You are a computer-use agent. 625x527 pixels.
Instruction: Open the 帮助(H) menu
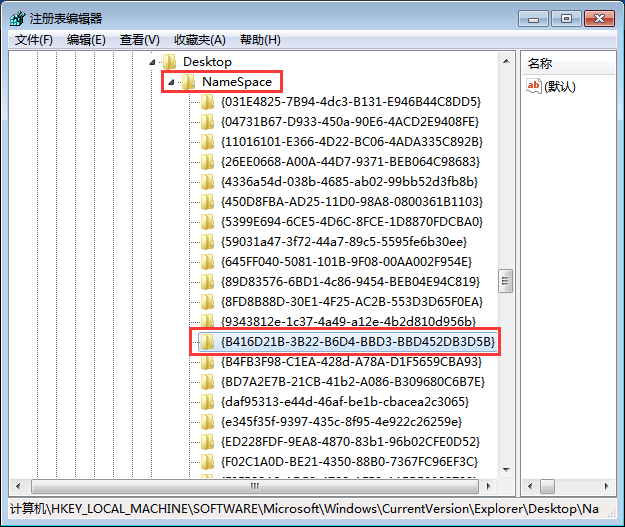coord(260,40)
